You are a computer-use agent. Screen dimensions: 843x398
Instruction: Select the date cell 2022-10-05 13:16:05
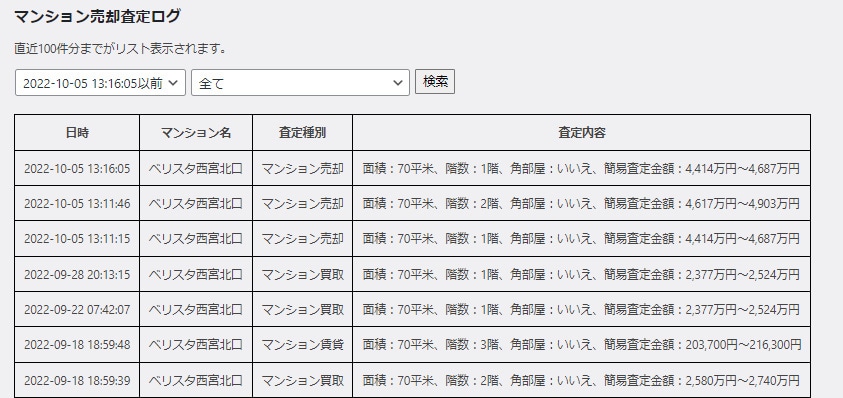(77, 168)
